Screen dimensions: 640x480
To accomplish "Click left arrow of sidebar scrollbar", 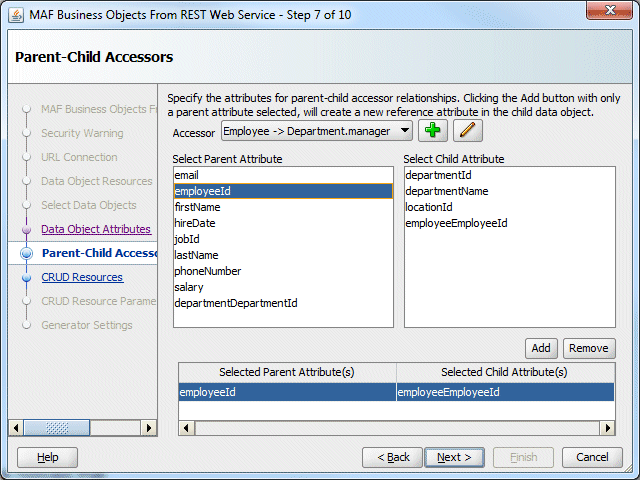I will (x=16, y=428).
